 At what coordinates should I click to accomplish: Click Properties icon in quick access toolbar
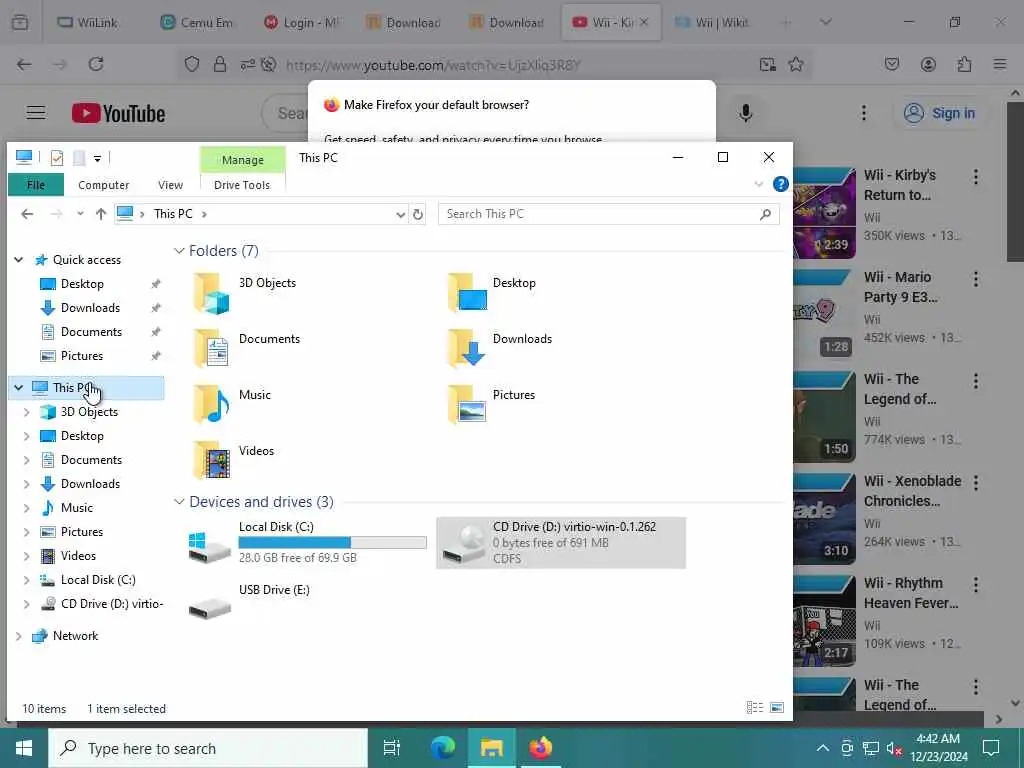(57, 157)
